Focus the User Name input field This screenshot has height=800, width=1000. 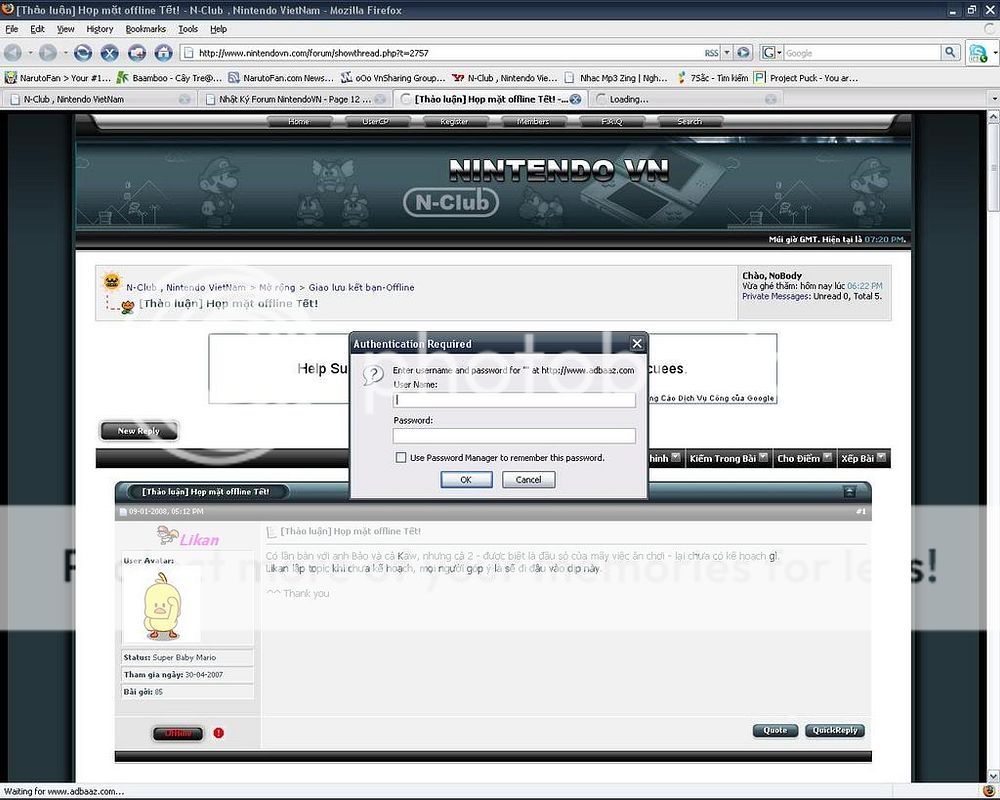(x=514, y=400)
